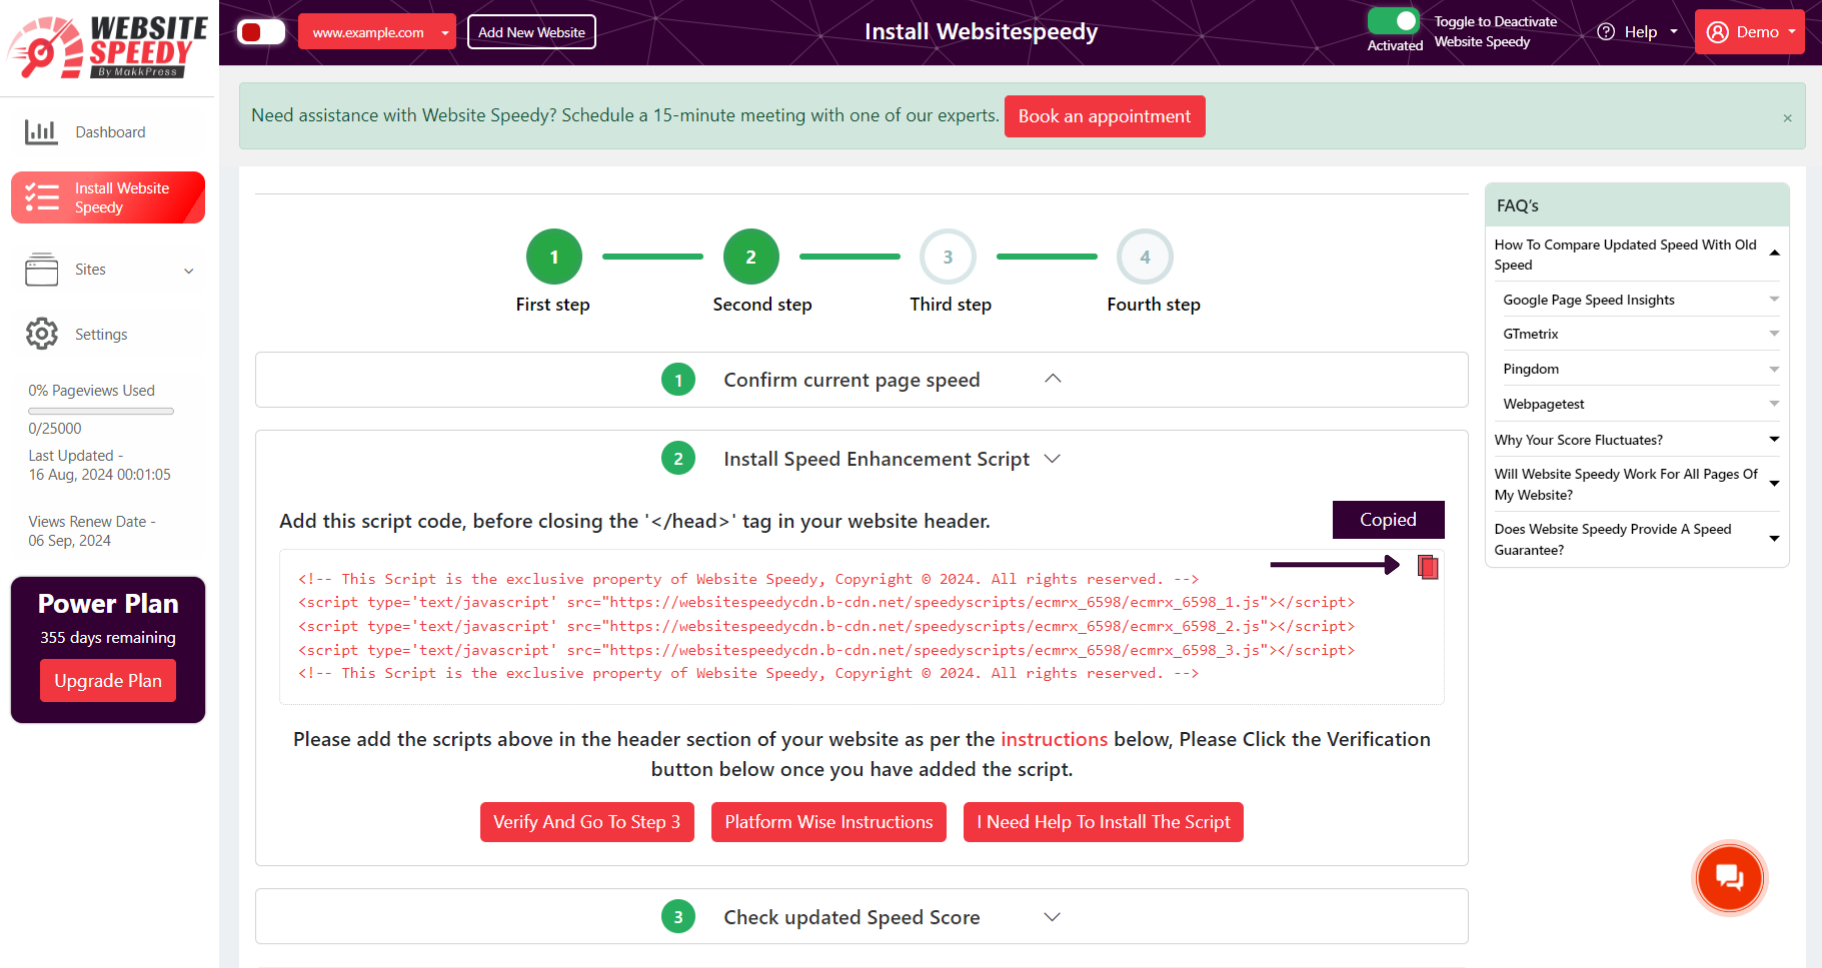This screenshot has height=968, width=1822.
Task: Click the FAQ's panel header
Action: click(x=1637, y=205)
